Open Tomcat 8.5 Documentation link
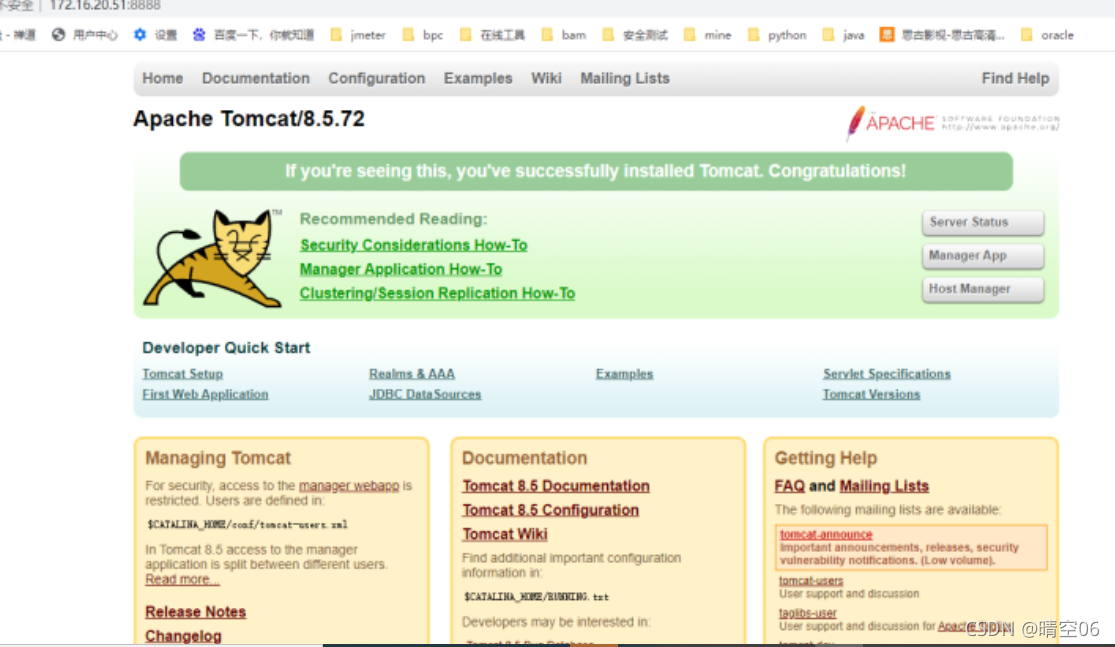 click(x=555, y=486)
